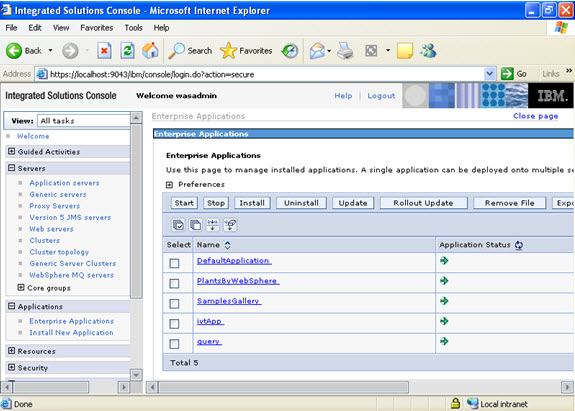
Task: Click the PlantsByWebSphere started status arrow
Action: point(444,281)
